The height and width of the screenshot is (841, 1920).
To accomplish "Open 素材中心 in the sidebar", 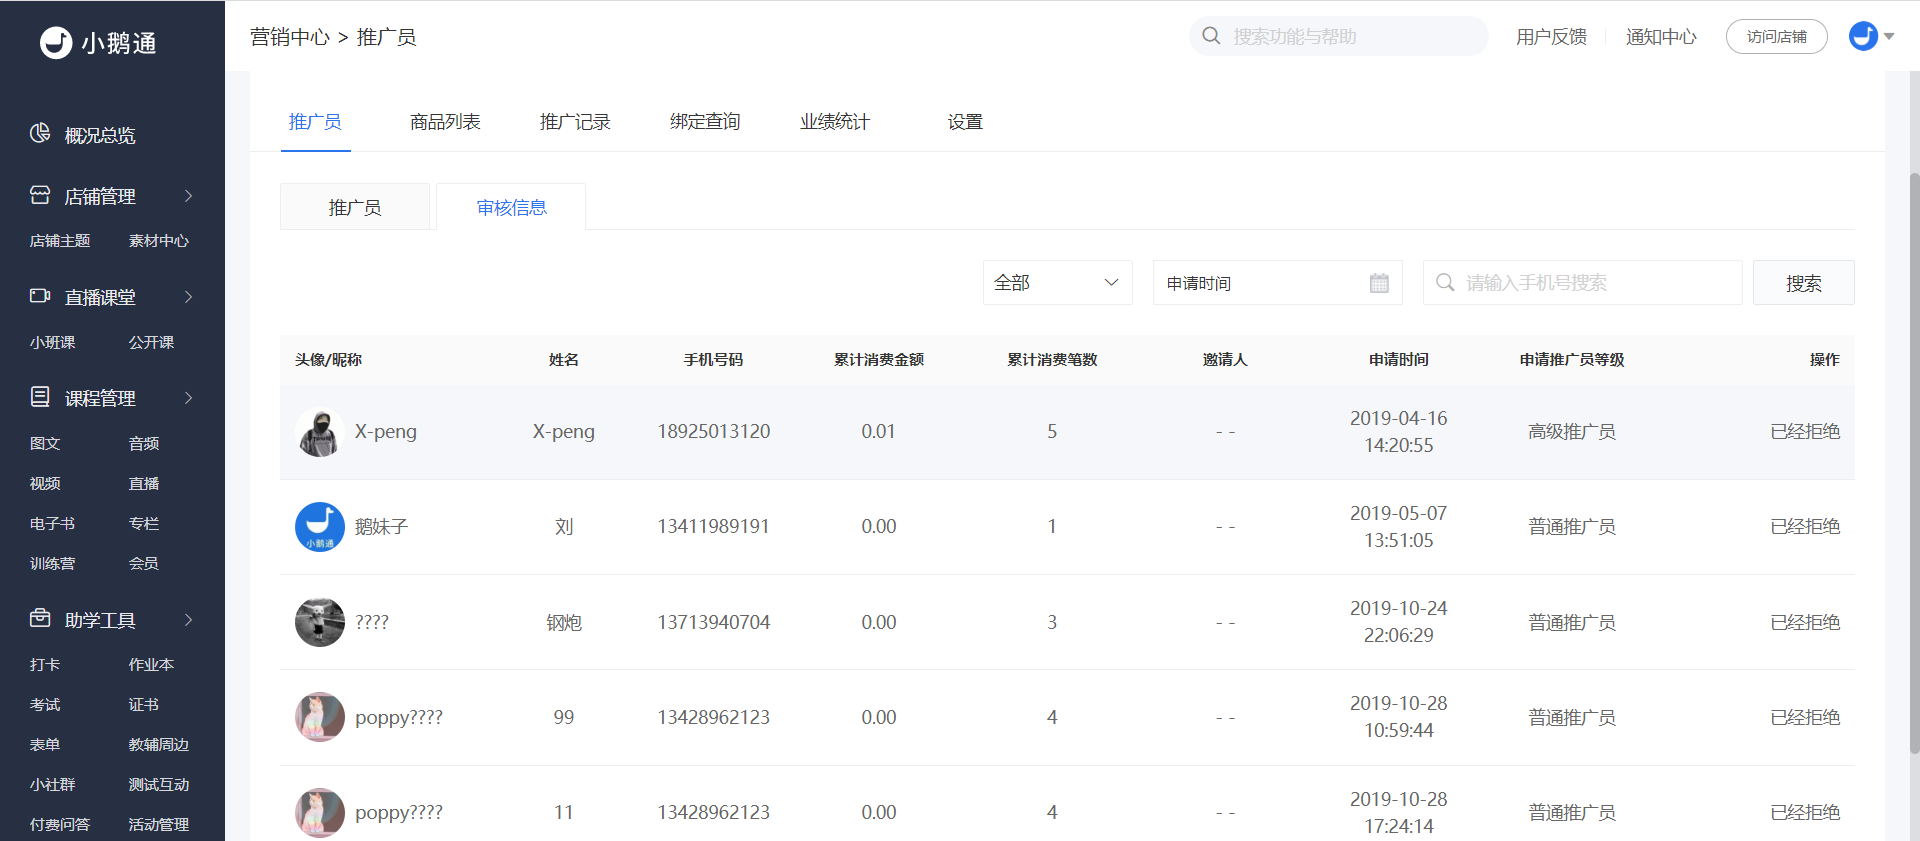I will click(158, 241).
